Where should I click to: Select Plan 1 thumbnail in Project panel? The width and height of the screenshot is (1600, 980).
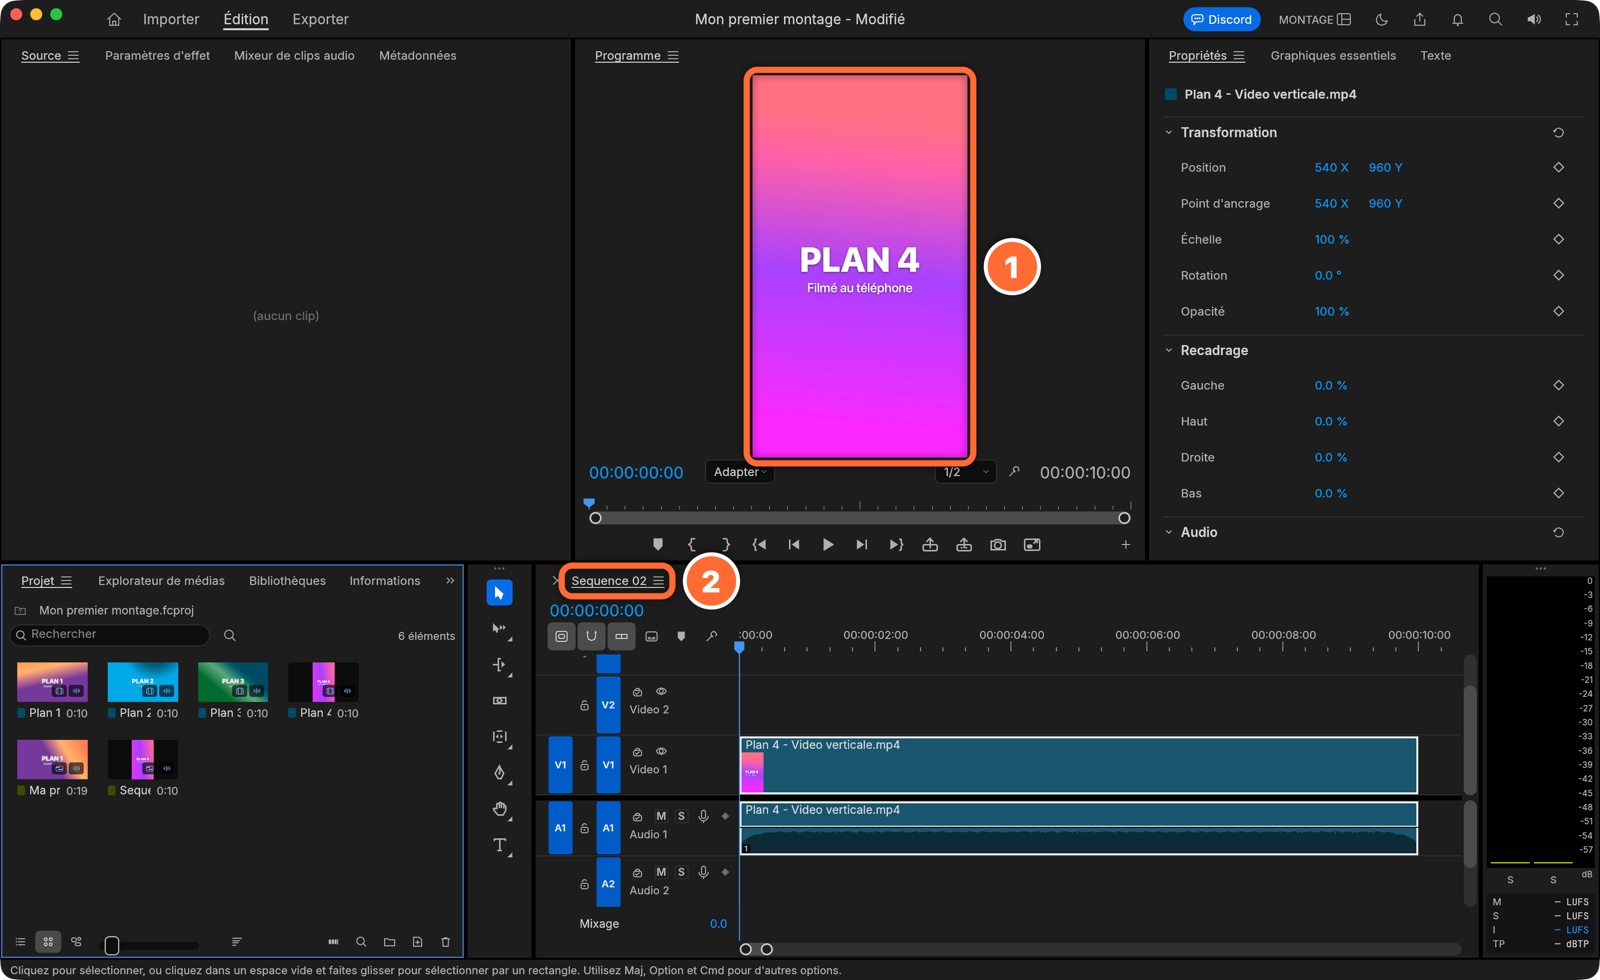[52, 682]
